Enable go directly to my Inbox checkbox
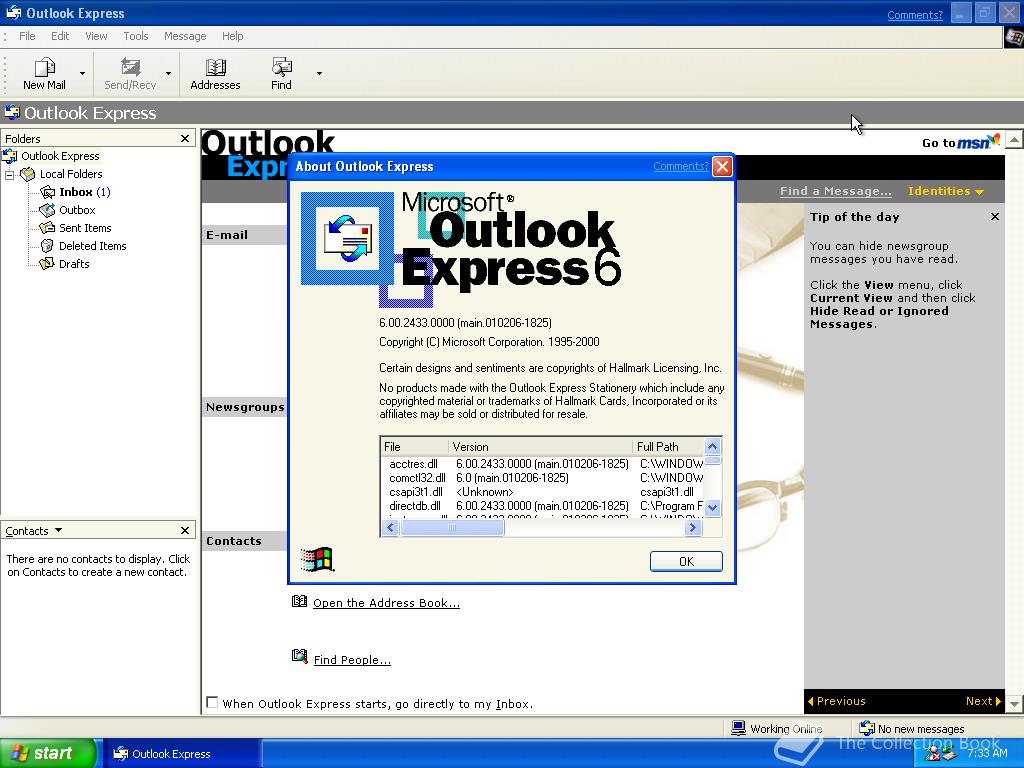This screenshot has height=768, width=1024. (212, 703)
